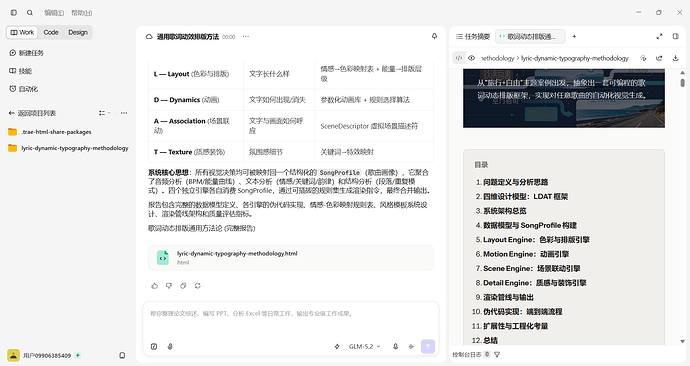Viewport: 690px width, 366px height.
Task: Open contents entry Motion Engine：动画引擎
Action: click(x=526, y=254)
